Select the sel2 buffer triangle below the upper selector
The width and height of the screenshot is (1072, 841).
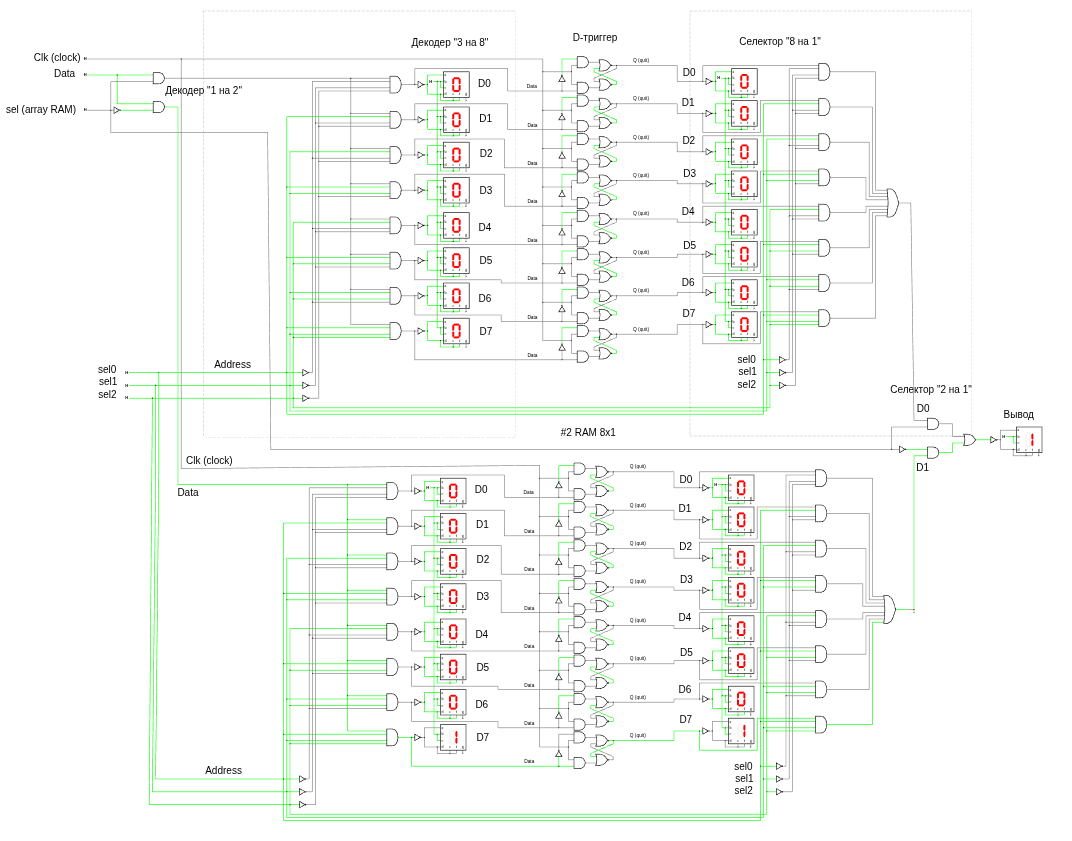[780, 384]
